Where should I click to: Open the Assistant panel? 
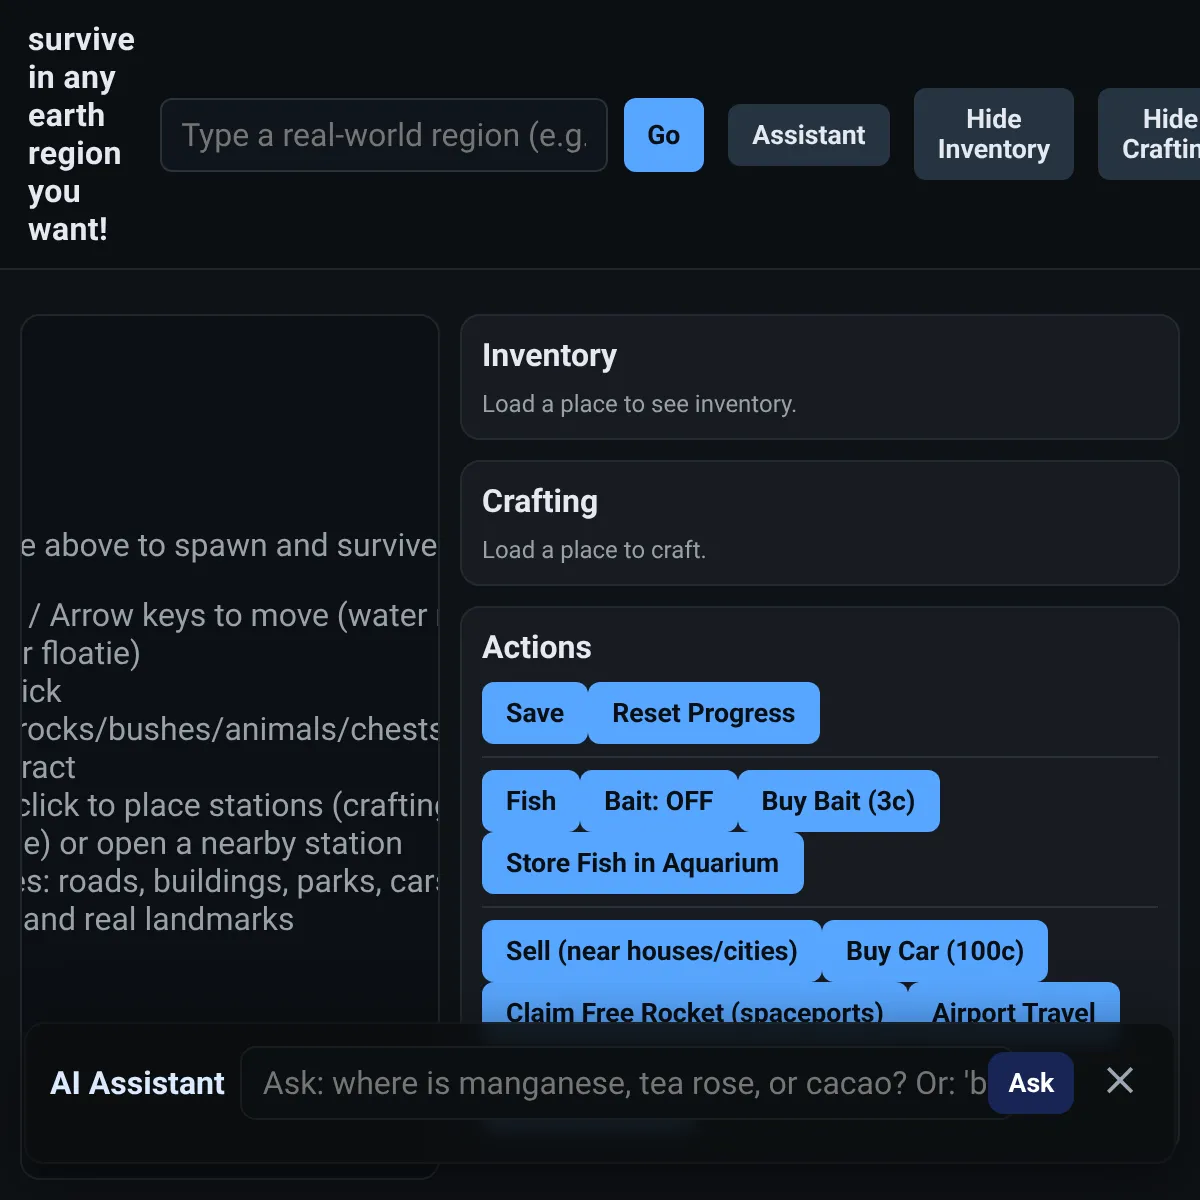pyautogui.click(x=809, y=135)
